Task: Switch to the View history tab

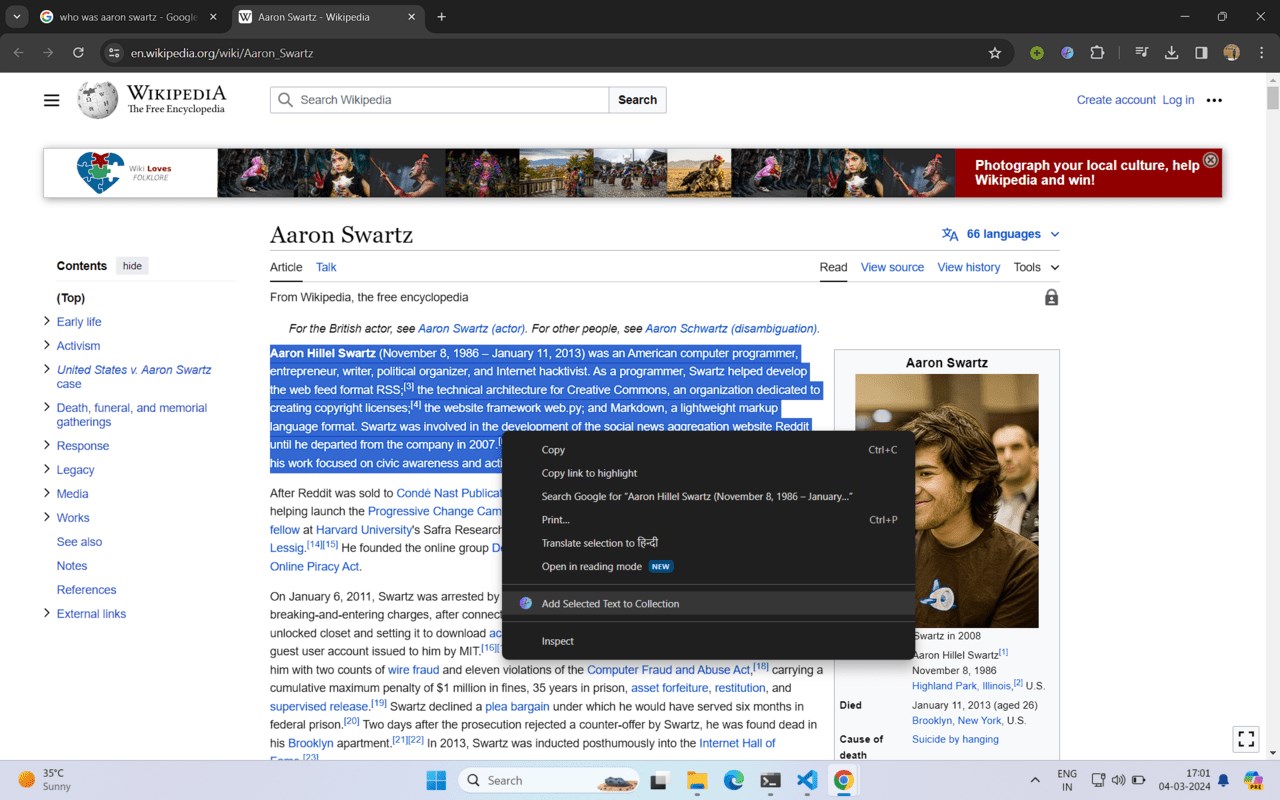Action: point(969,267)
